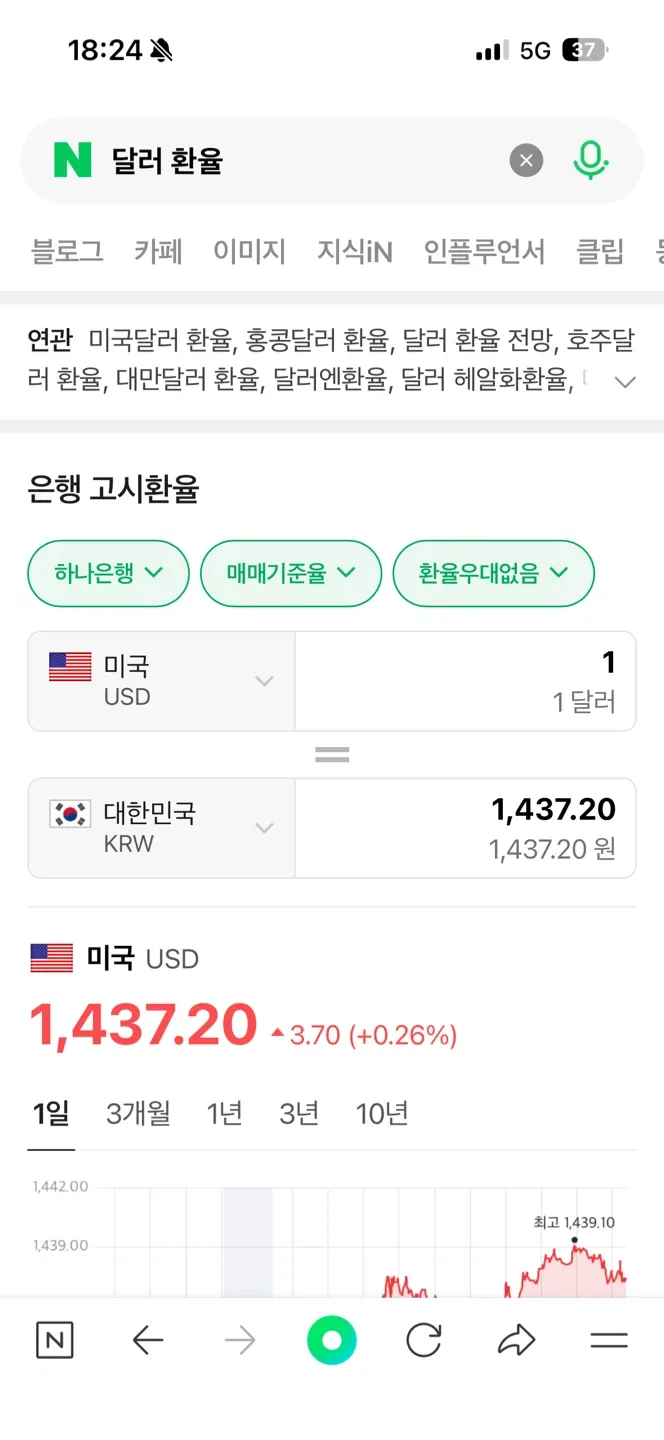Viewport: 664px width, 1440px height.
Task: Open related search 미국달러 환율
Action: pos(160,341)
